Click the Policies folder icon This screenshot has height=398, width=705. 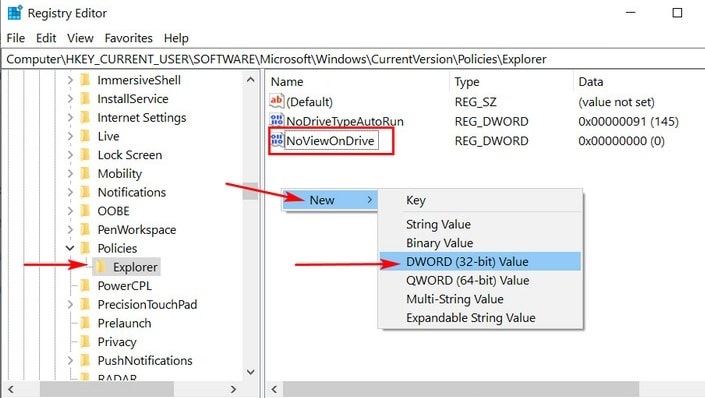point(85,248)
